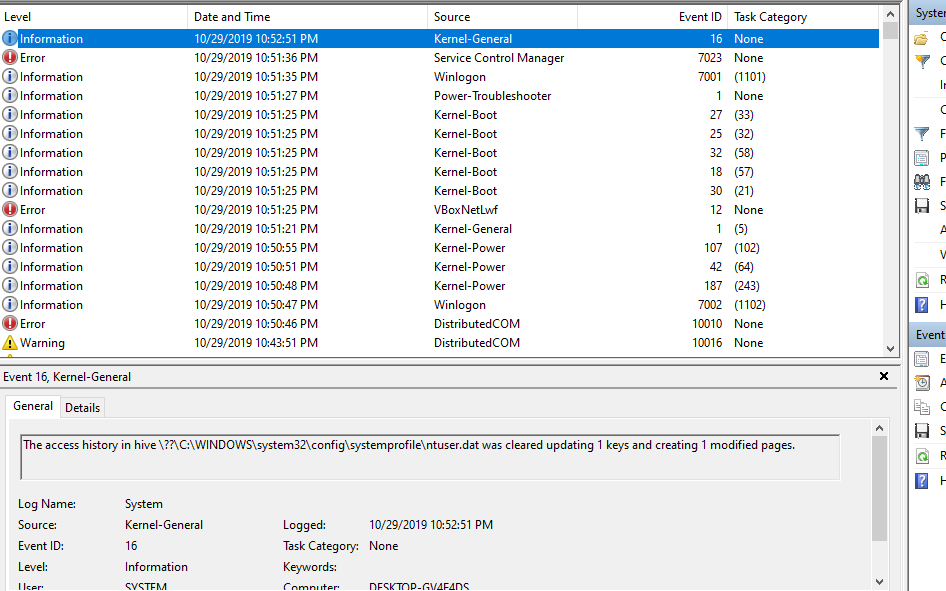Close the Event 16 preview pane
This screenshot has height=591, width=946.
click(x=884, y=377)
